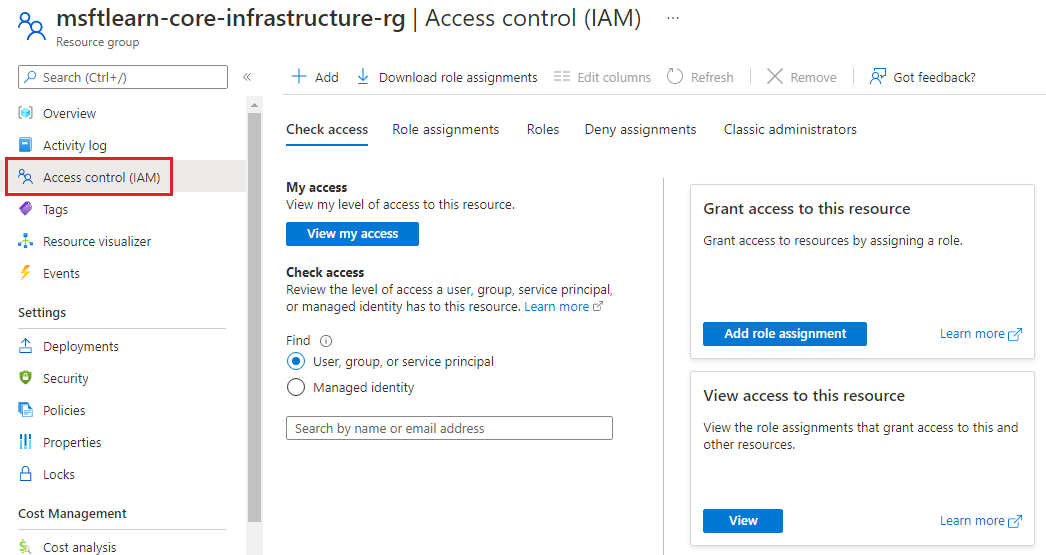Image resolution: width=1046 pixels, height=555 pixels.
Task: Click the Add role assignment button
Action: pos(785,334)
